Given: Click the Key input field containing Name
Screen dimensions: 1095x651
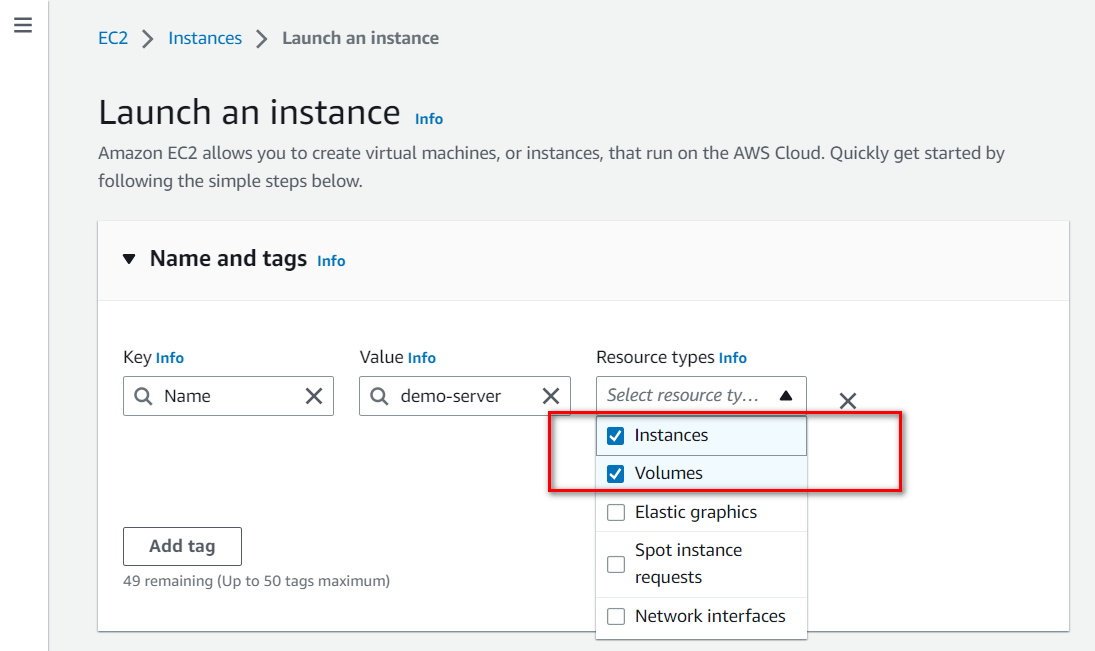Looking at the screenshot, I should point(230,396).
